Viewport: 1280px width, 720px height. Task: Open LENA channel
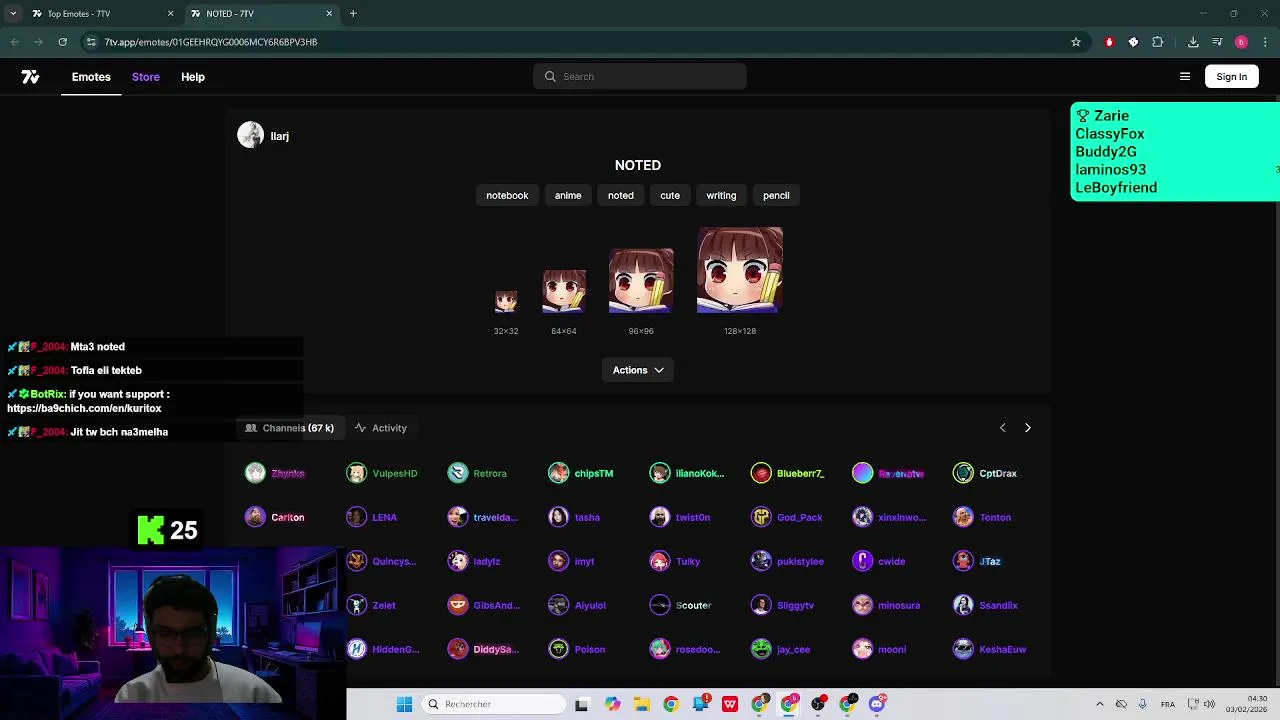tap(372, 517)
